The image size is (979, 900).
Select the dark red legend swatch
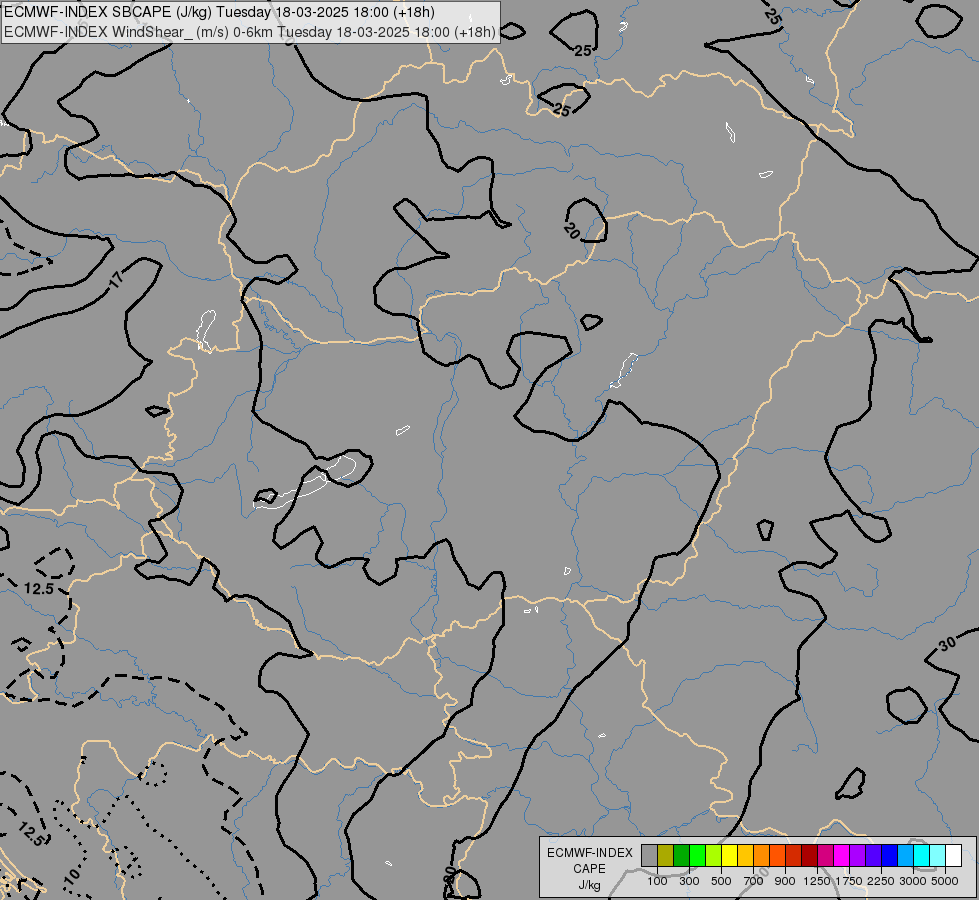[809, 856]
